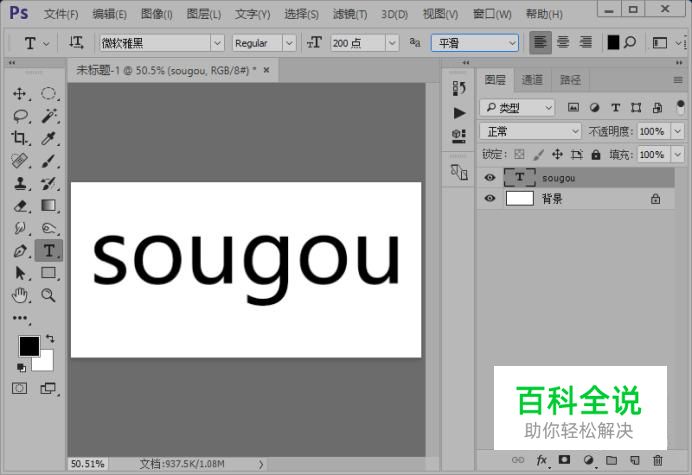The height and width of the screenshot is (475, 692).
Task: Select the Eraser tool
Action: pos(20,206)
